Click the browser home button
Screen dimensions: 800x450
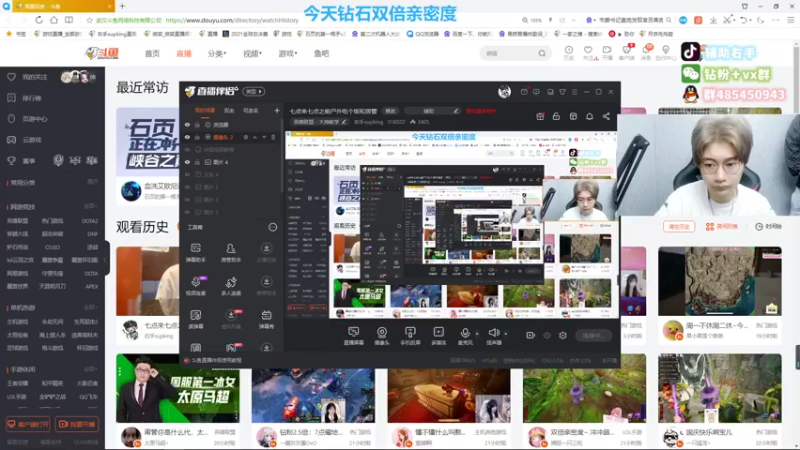(54, 20)
